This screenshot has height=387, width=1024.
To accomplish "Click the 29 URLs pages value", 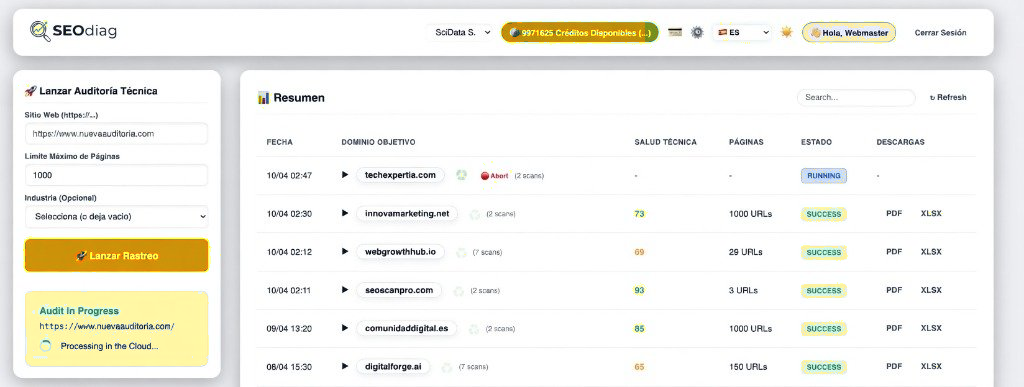I will pos(746,252).
